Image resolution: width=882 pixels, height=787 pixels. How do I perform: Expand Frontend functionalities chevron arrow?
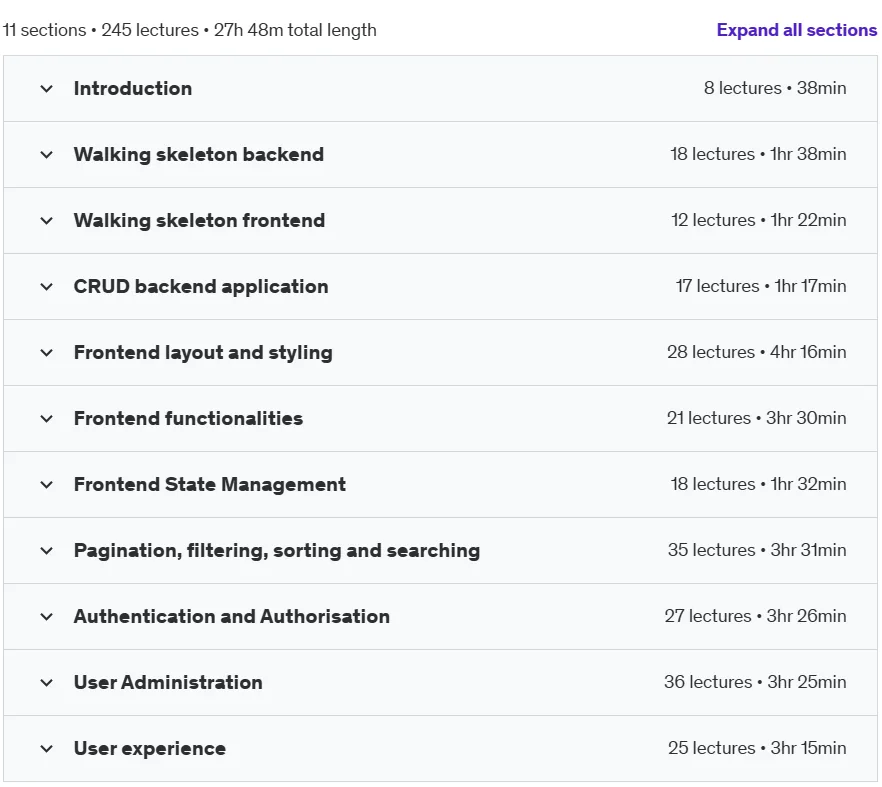(x=47, y=419)
